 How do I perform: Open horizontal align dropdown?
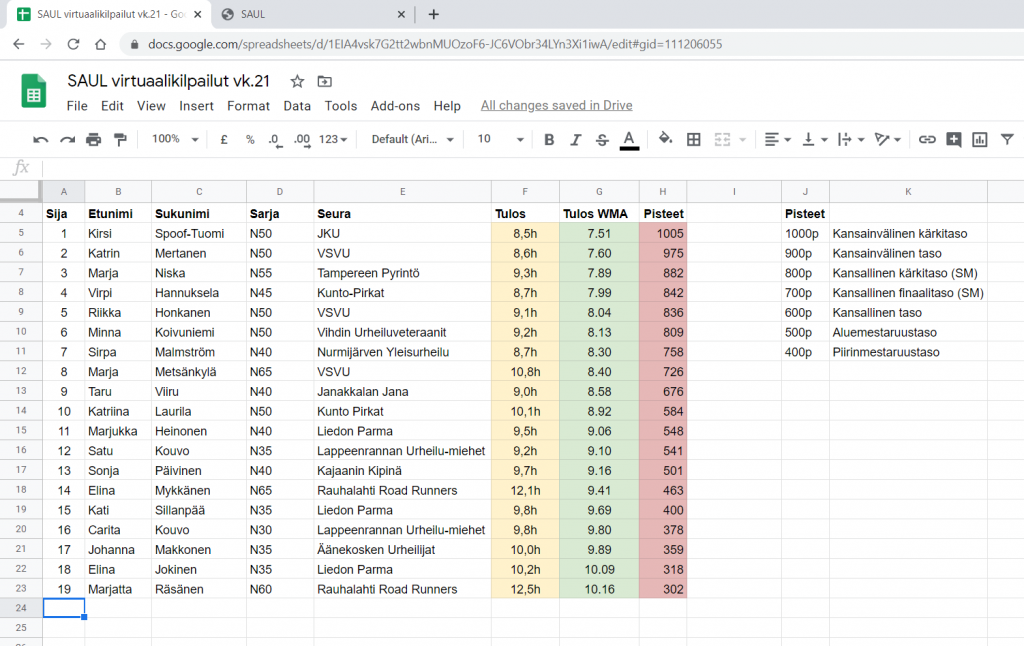[x=777, y=140]
